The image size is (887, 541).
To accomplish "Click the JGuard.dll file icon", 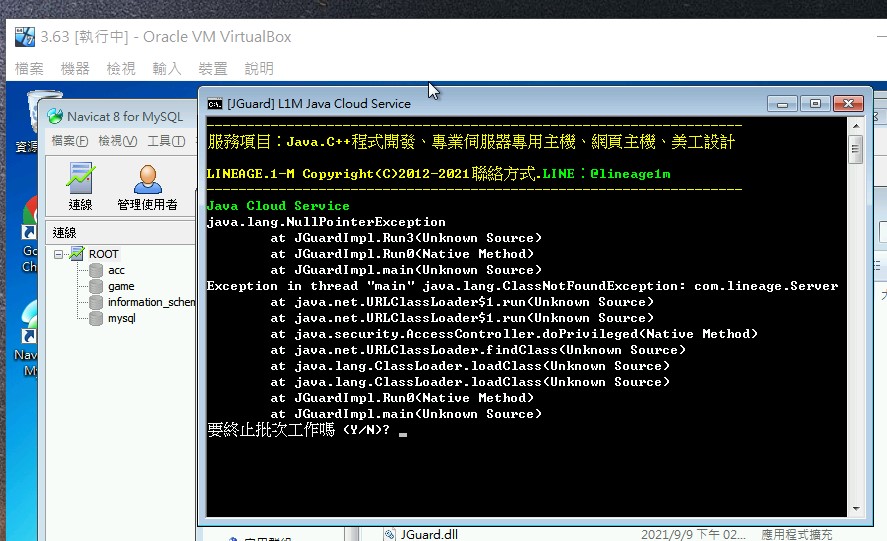I will pos(390,534).
